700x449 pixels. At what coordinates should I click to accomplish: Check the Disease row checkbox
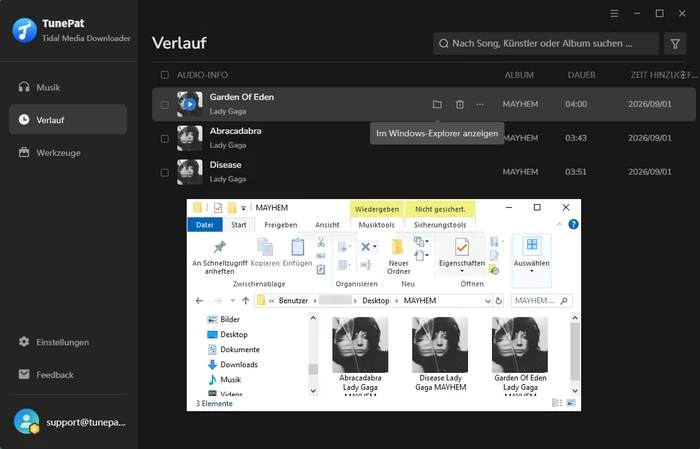(165, 172)
